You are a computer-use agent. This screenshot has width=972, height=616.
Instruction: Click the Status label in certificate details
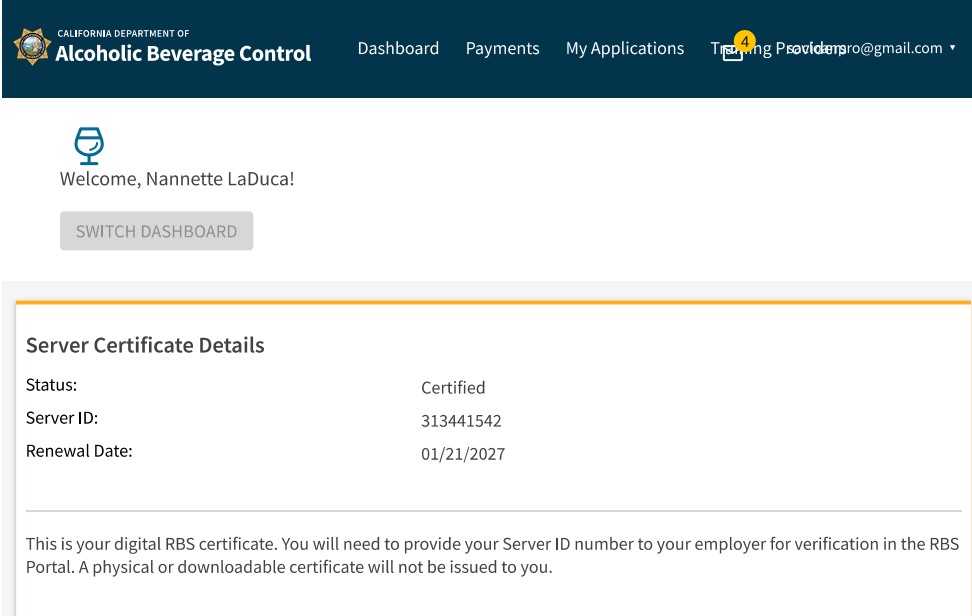(x=51, y=385)
